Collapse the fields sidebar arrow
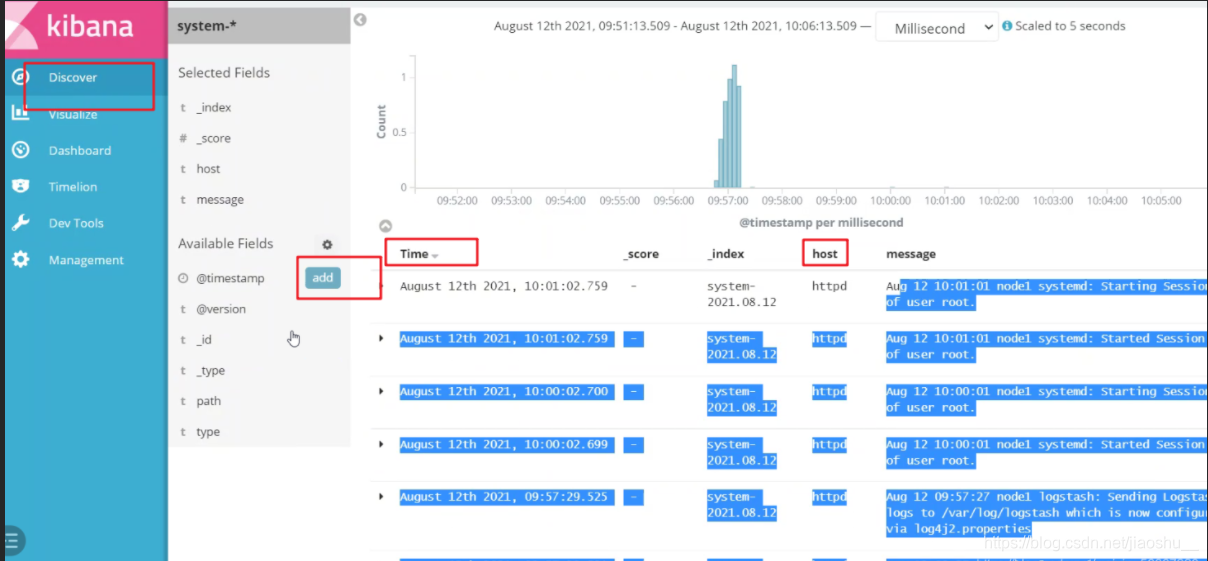The image size is (1208, 561). [x=360, y=19]
